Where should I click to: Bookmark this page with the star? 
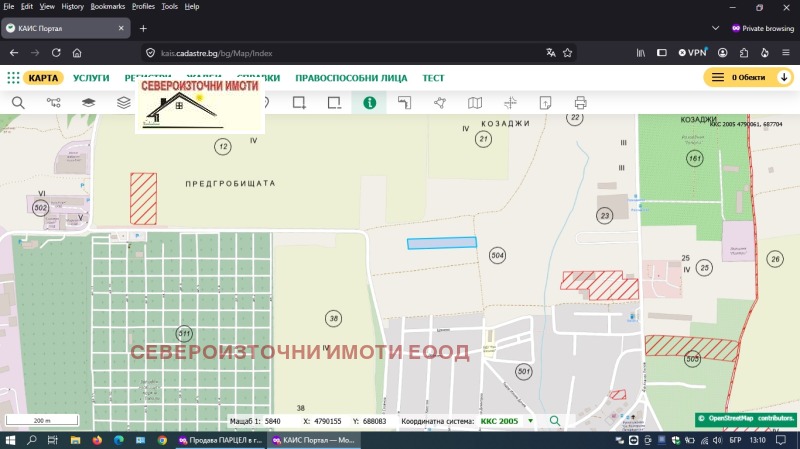point(567,53)
